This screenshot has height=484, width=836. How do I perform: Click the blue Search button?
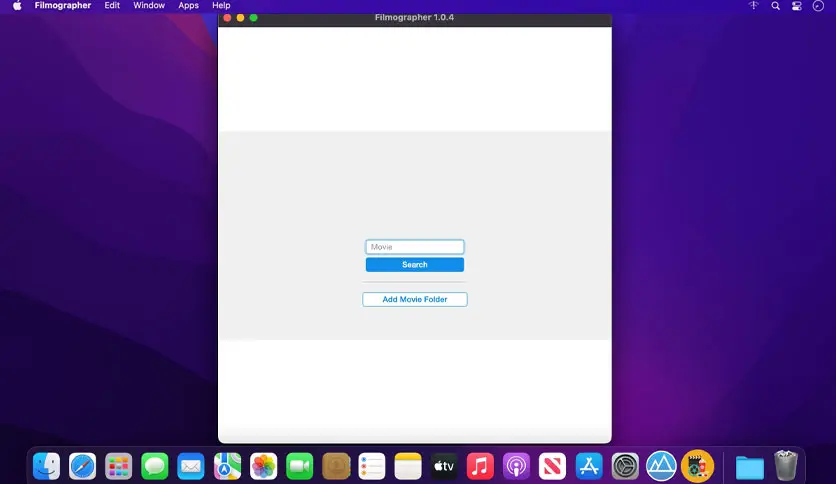[414, 264]
